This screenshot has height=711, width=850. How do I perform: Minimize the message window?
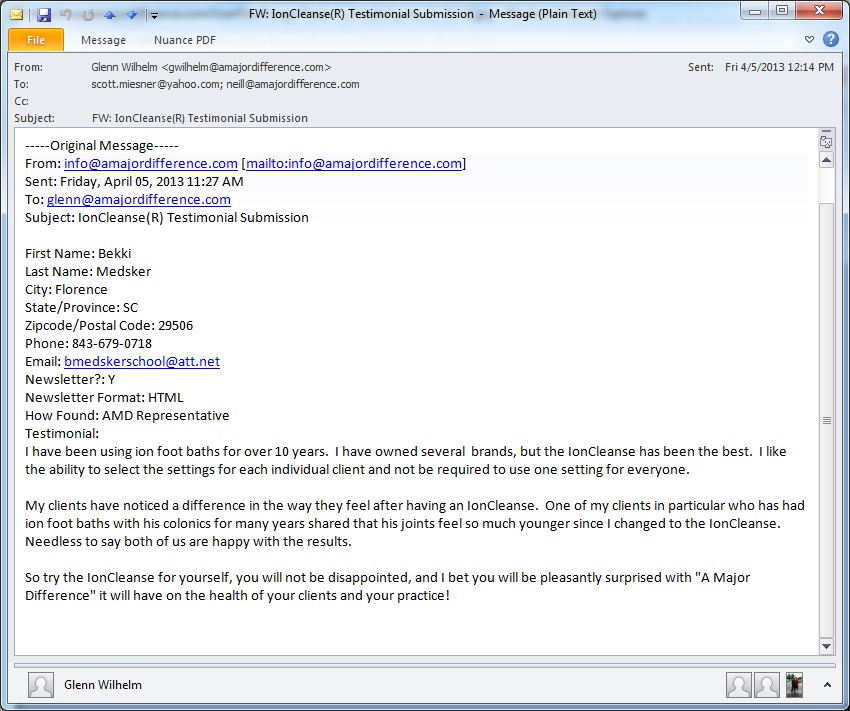click(x=755, y=11)
